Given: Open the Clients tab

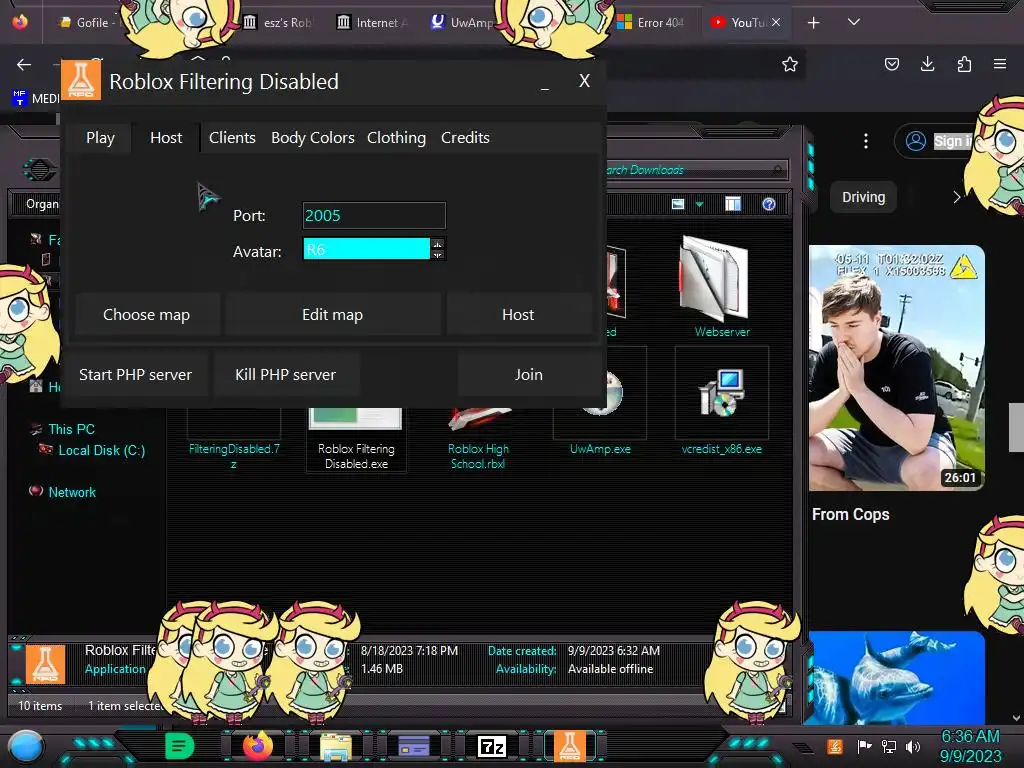Looking at the screenshot, I should pyautogui.click(x=232, y=138).
